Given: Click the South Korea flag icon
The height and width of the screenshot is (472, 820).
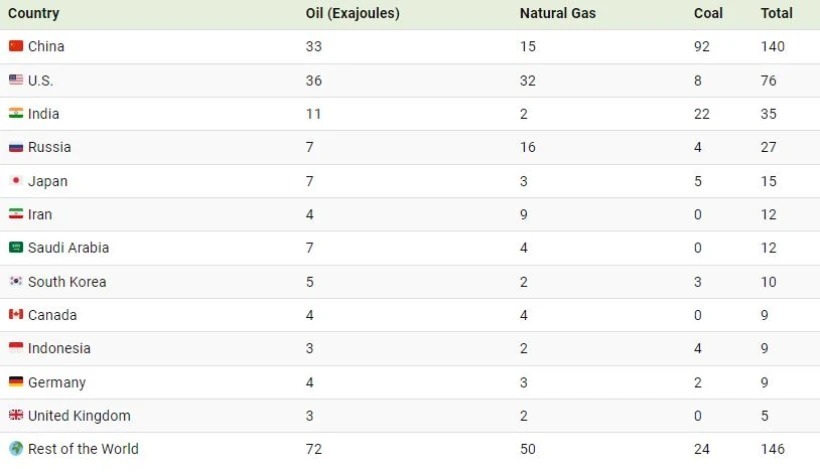Looking at the screenshot, I should [16, 281].
